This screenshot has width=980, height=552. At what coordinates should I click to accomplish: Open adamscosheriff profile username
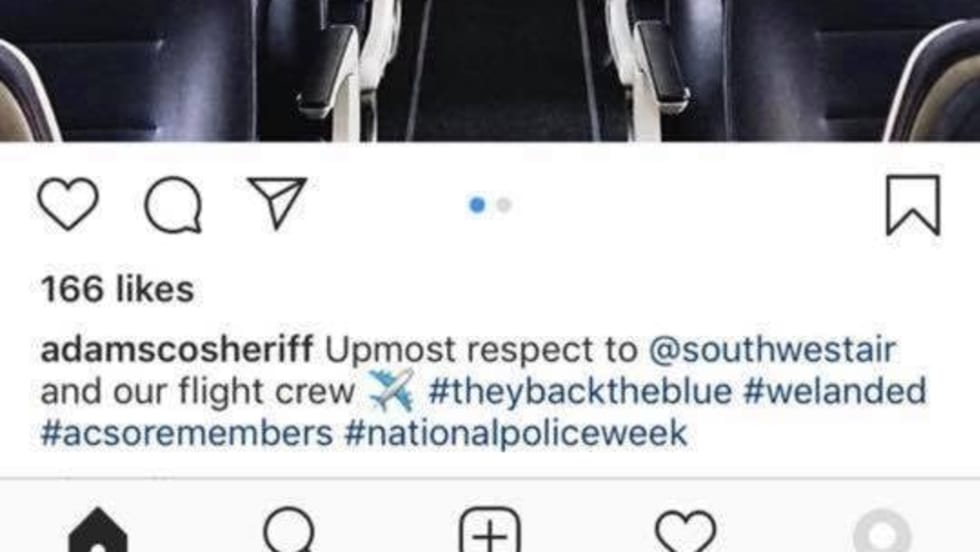pyautogui.click(x=177, y=349)
